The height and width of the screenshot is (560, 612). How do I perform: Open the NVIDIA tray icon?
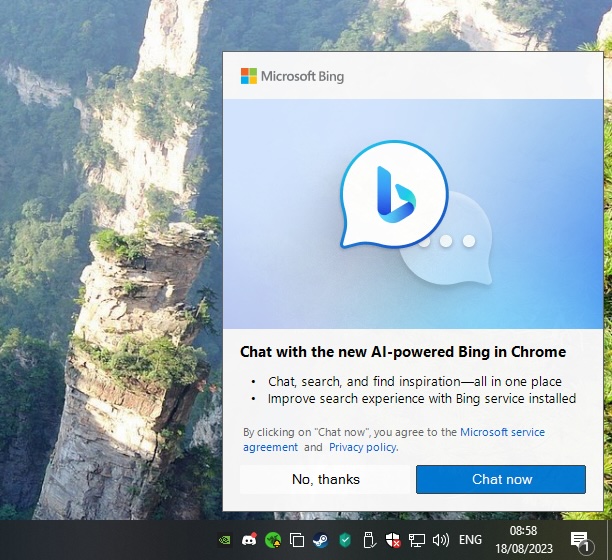tap(224, 540)
